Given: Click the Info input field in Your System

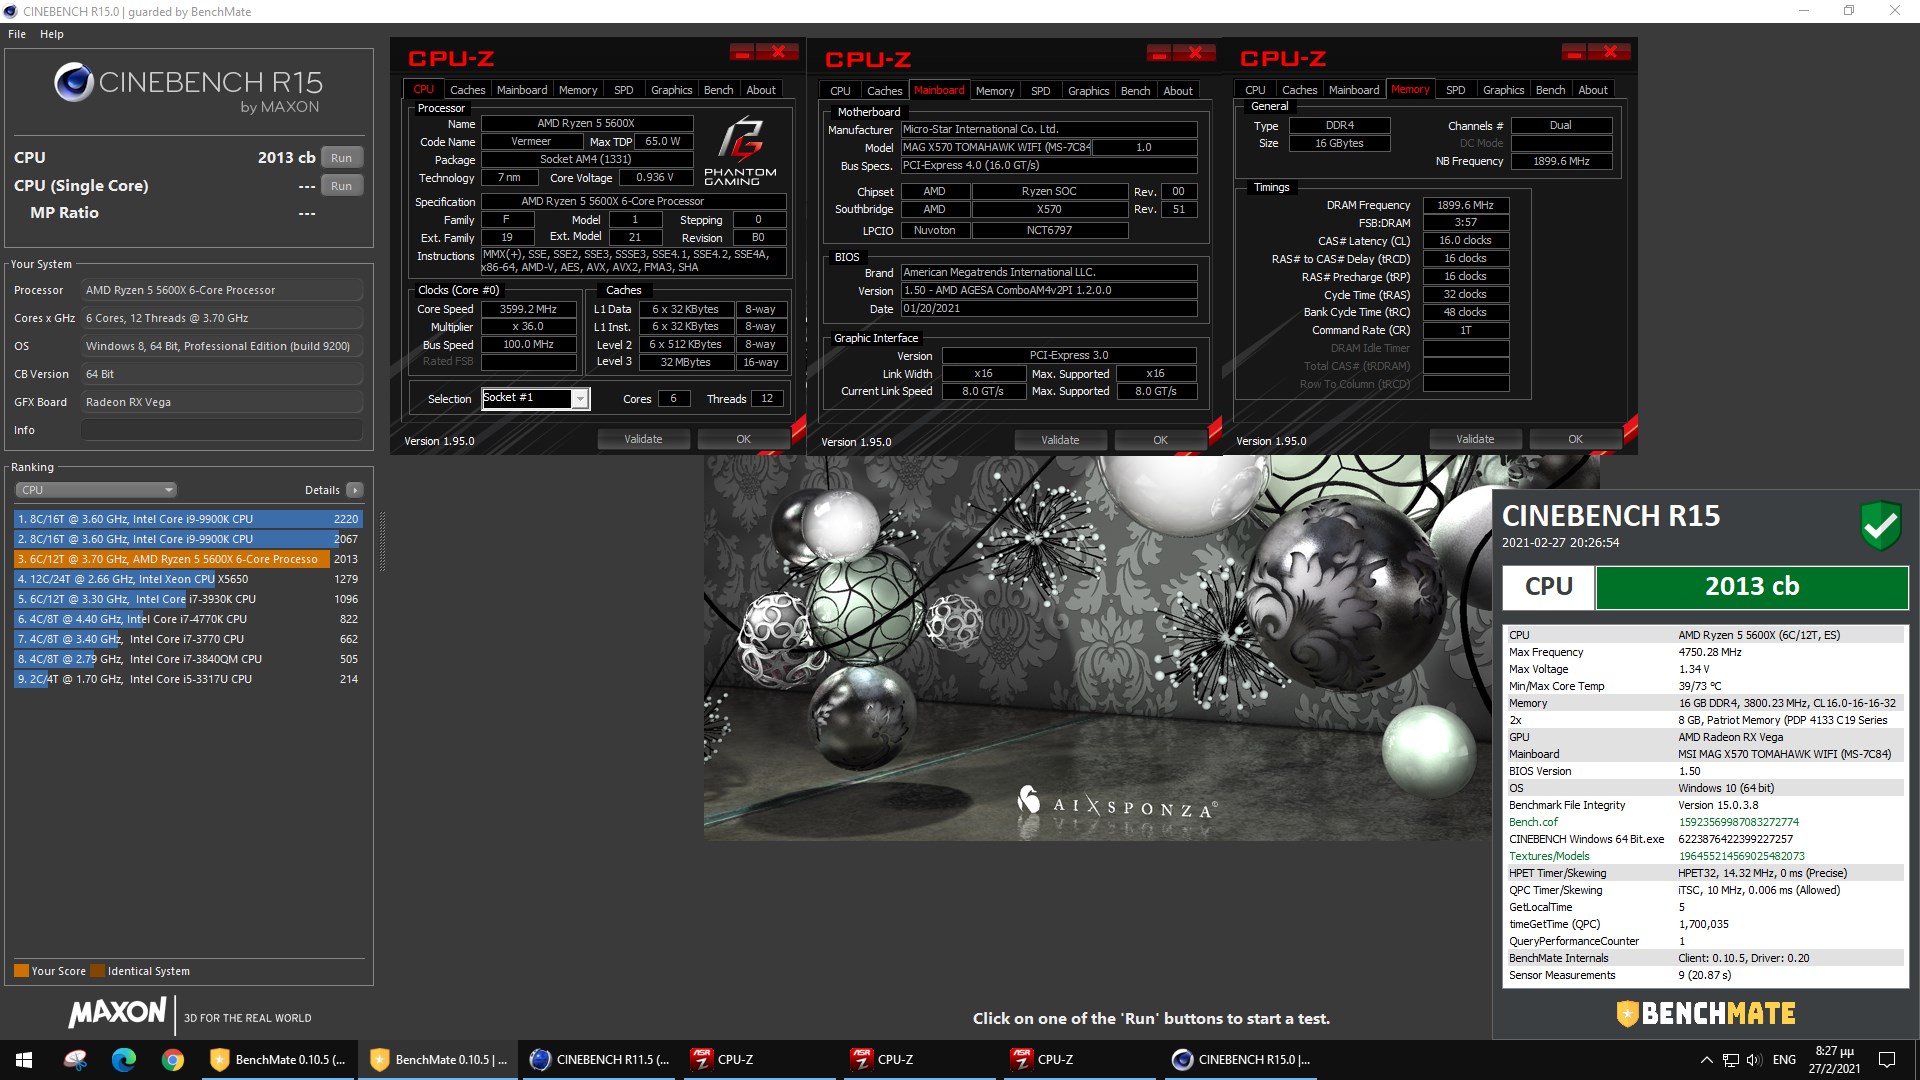Looking at the screenshot, I should [x=221, y=430].
